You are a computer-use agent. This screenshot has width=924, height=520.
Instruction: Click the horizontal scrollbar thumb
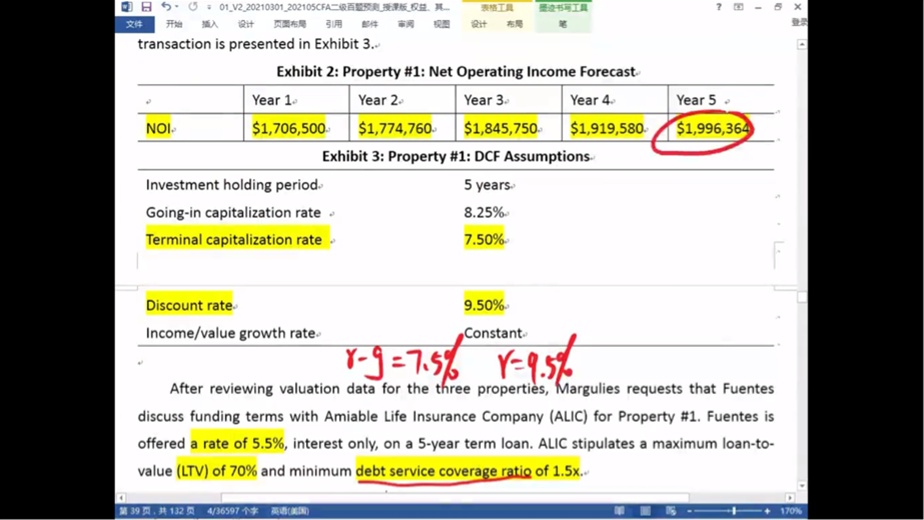[x=454, y=498]
